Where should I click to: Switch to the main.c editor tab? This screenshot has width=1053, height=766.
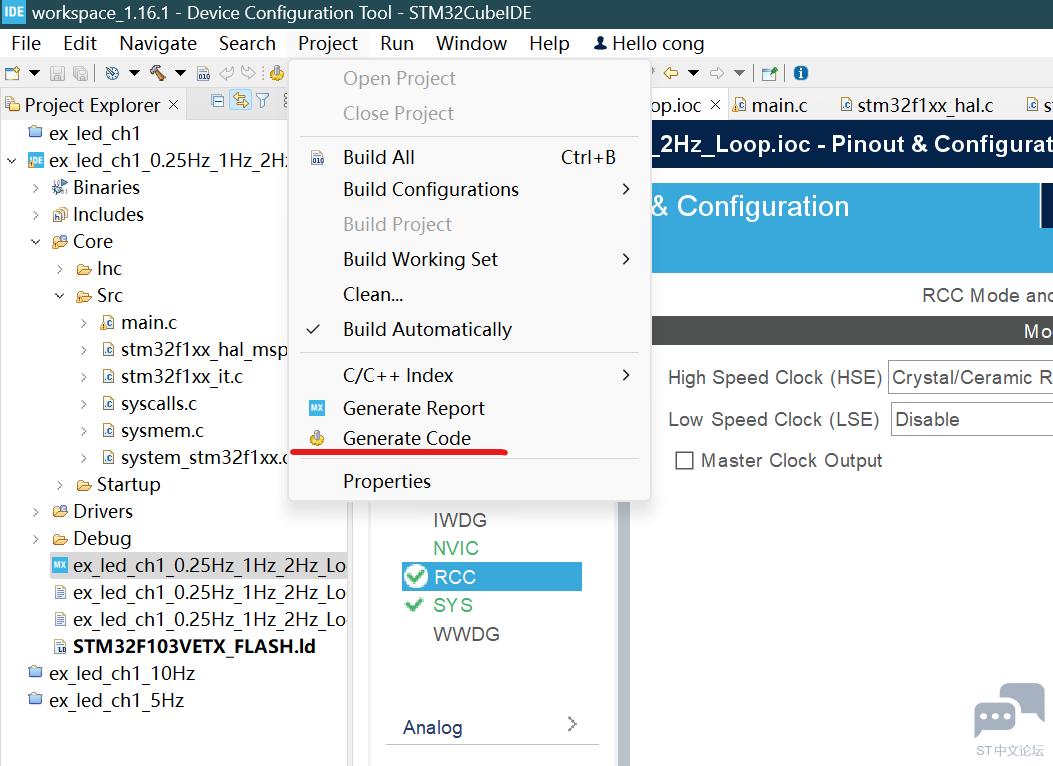pyautogui.click(x=770, y=105)
